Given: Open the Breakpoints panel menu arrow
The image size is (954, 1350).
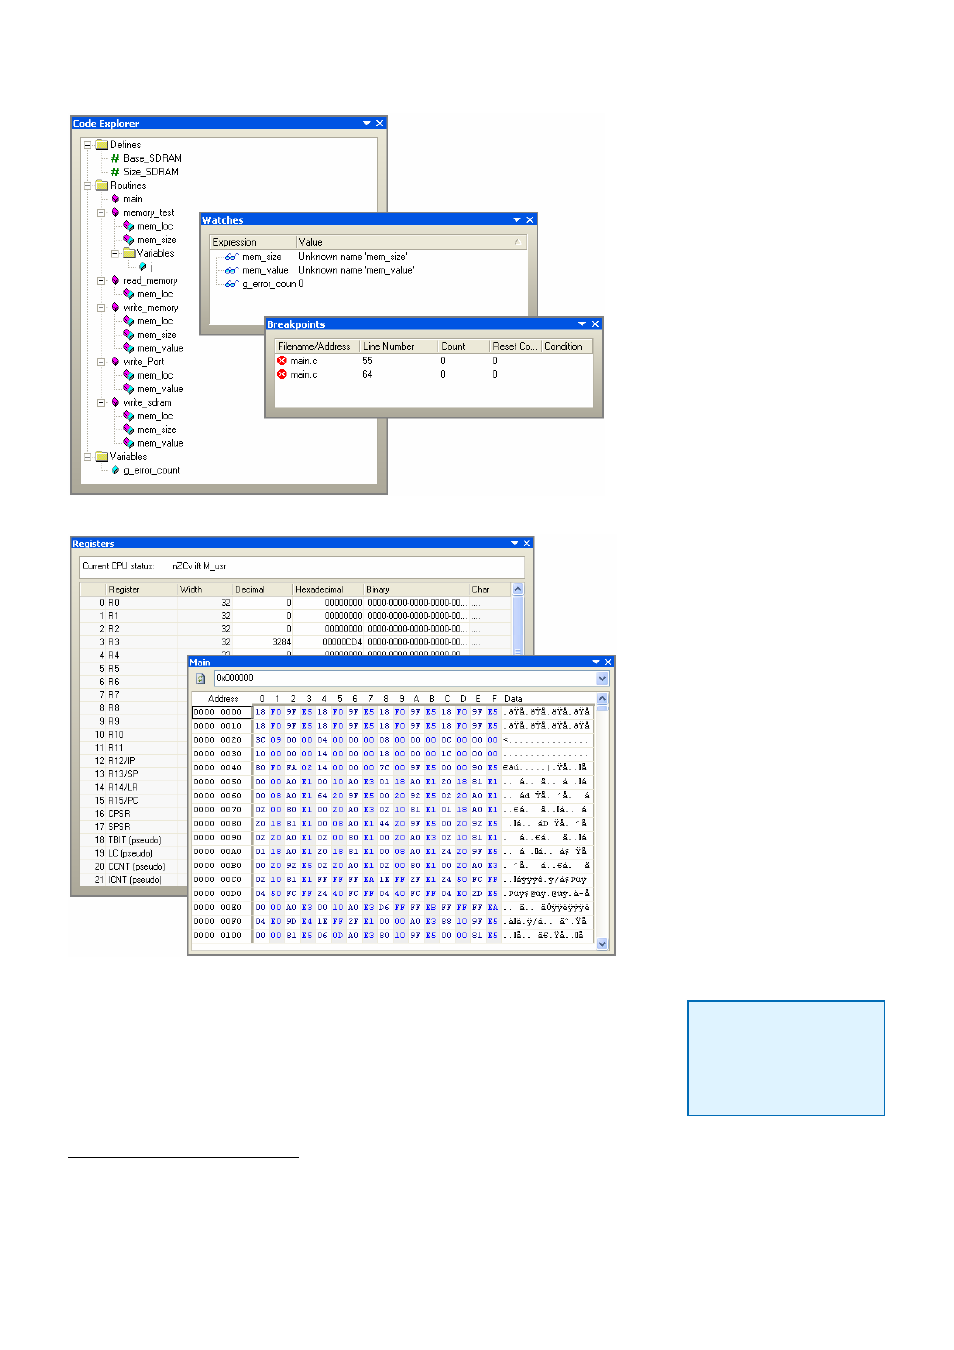Looking at the screenshot, I should coord(582,324).
